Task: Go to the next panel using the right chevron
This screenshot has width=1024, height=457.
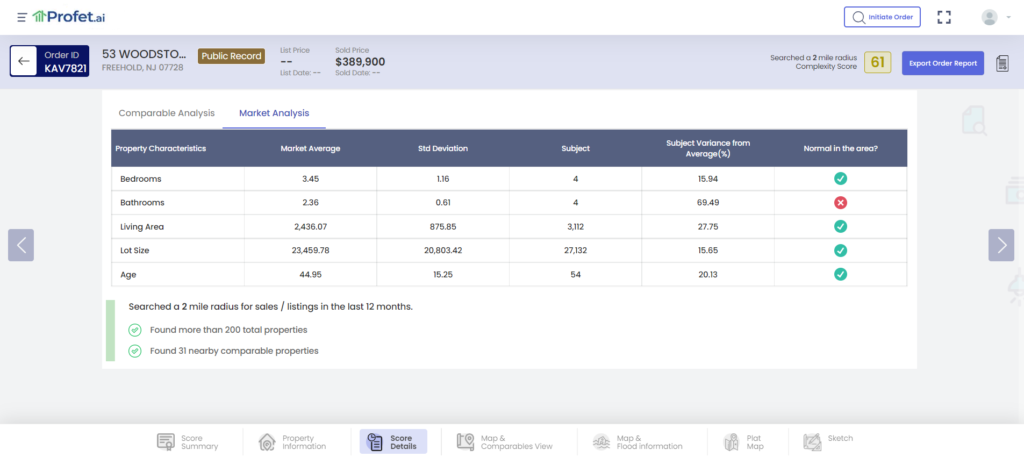Action: (x=1001, y=245)
